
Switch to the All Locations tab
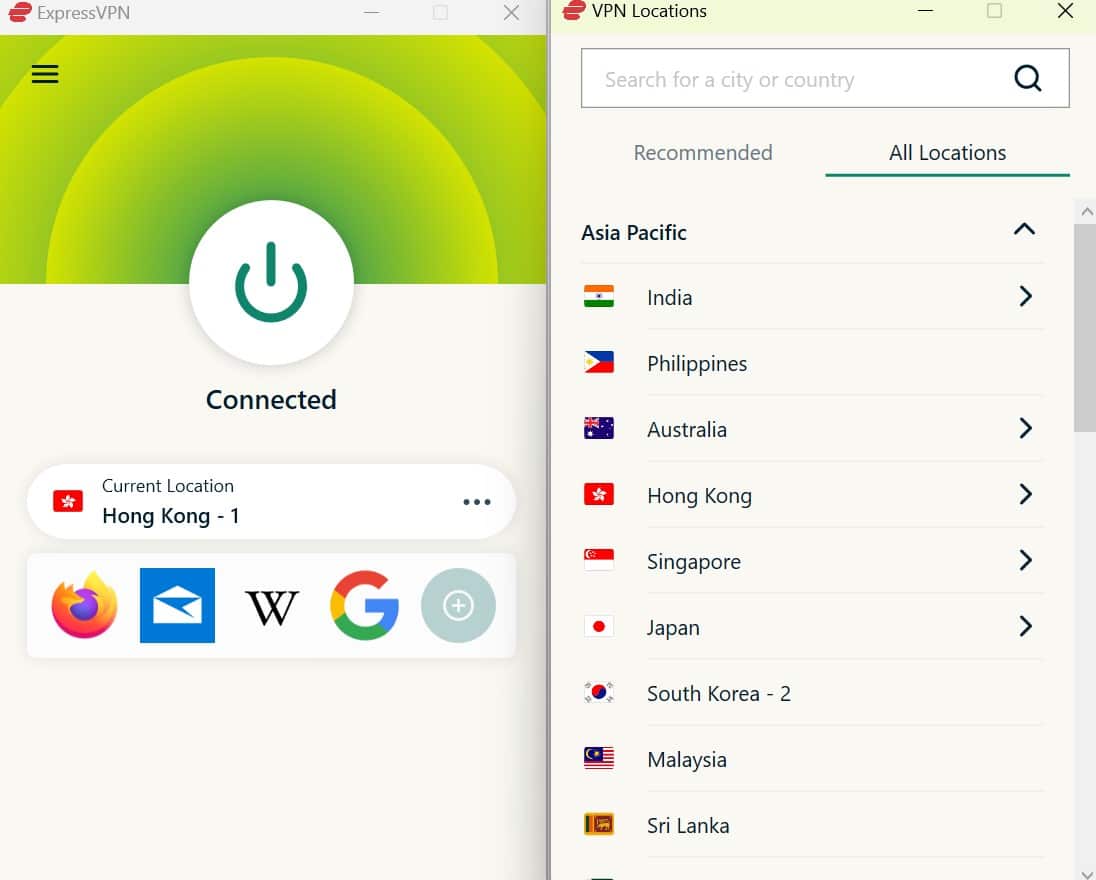(947, 152)
